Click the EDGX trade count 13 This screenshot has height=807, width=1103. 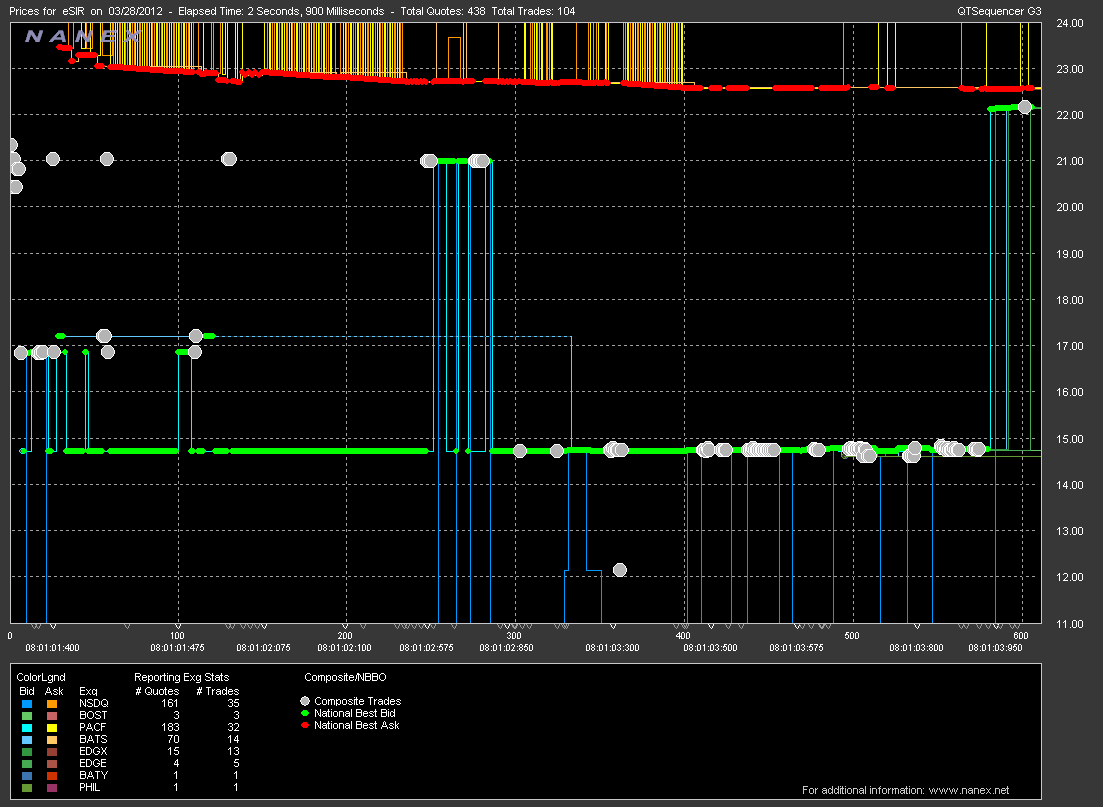(x=233, y=751)
